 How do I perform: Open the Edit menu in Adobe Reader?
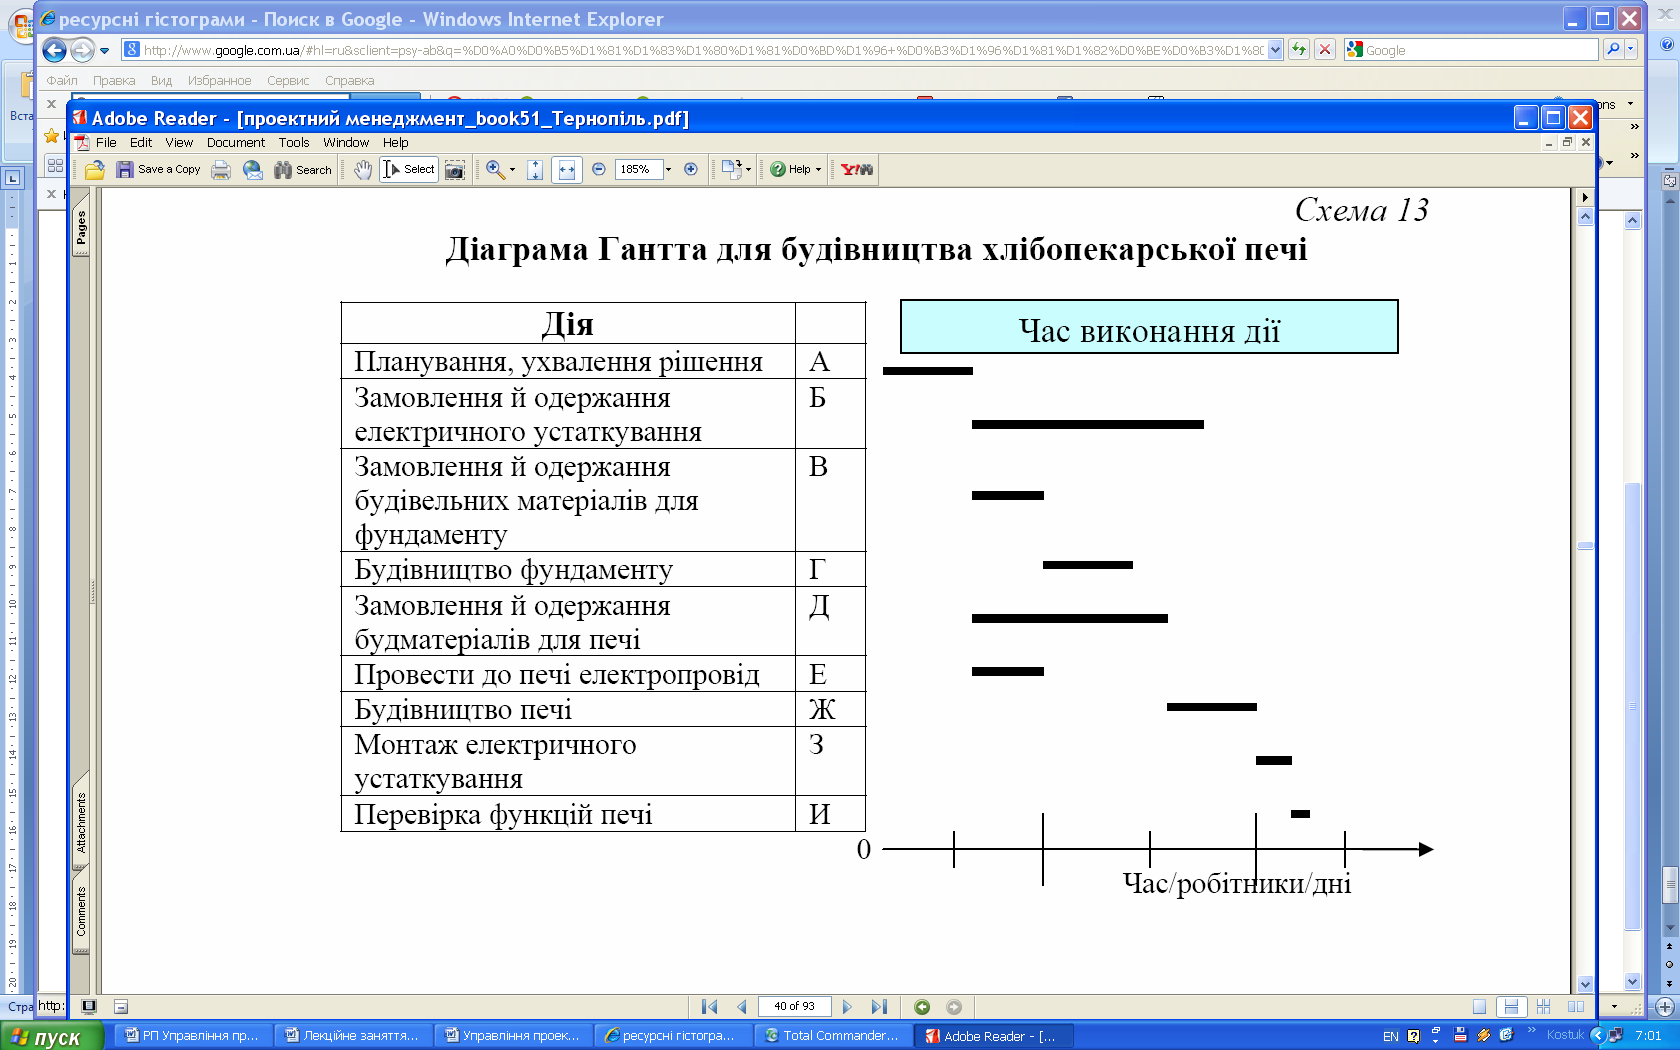tap(141, 143)
